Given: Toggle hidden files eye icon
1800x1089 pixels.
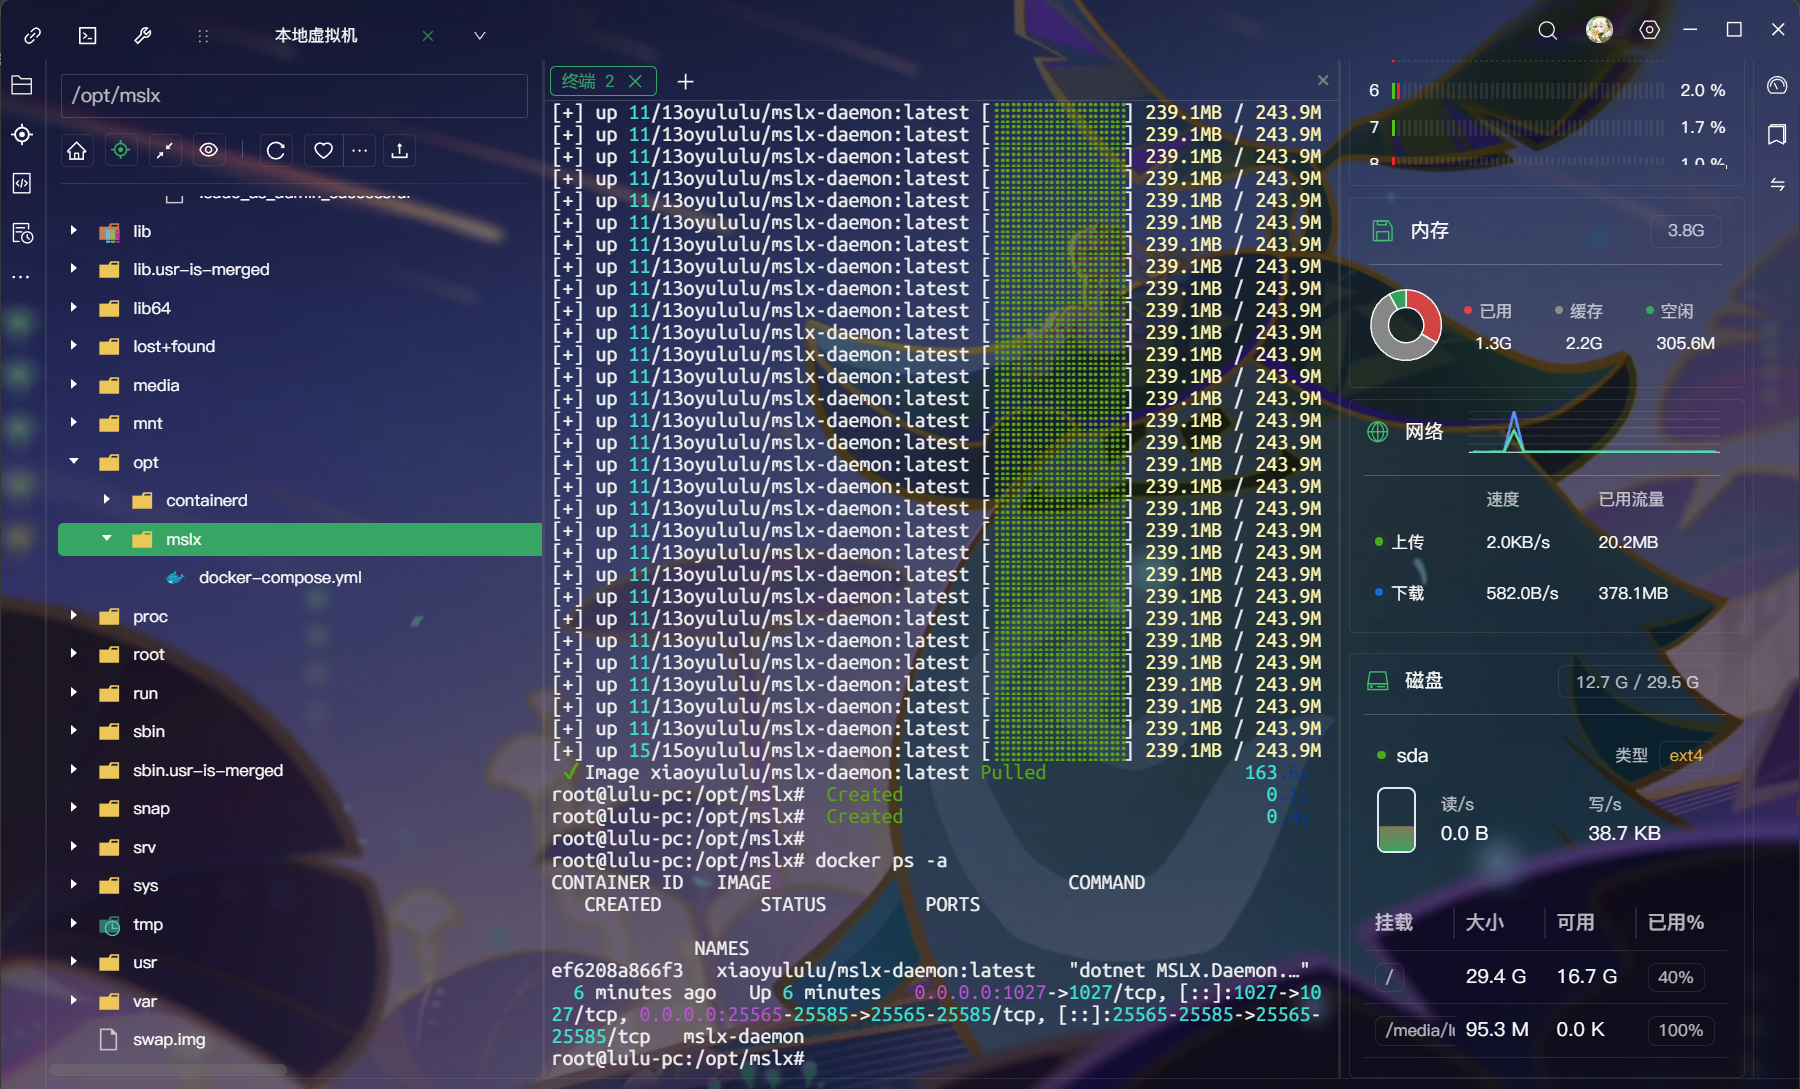Looking at the screenshot, I should (x=209, y=151).
